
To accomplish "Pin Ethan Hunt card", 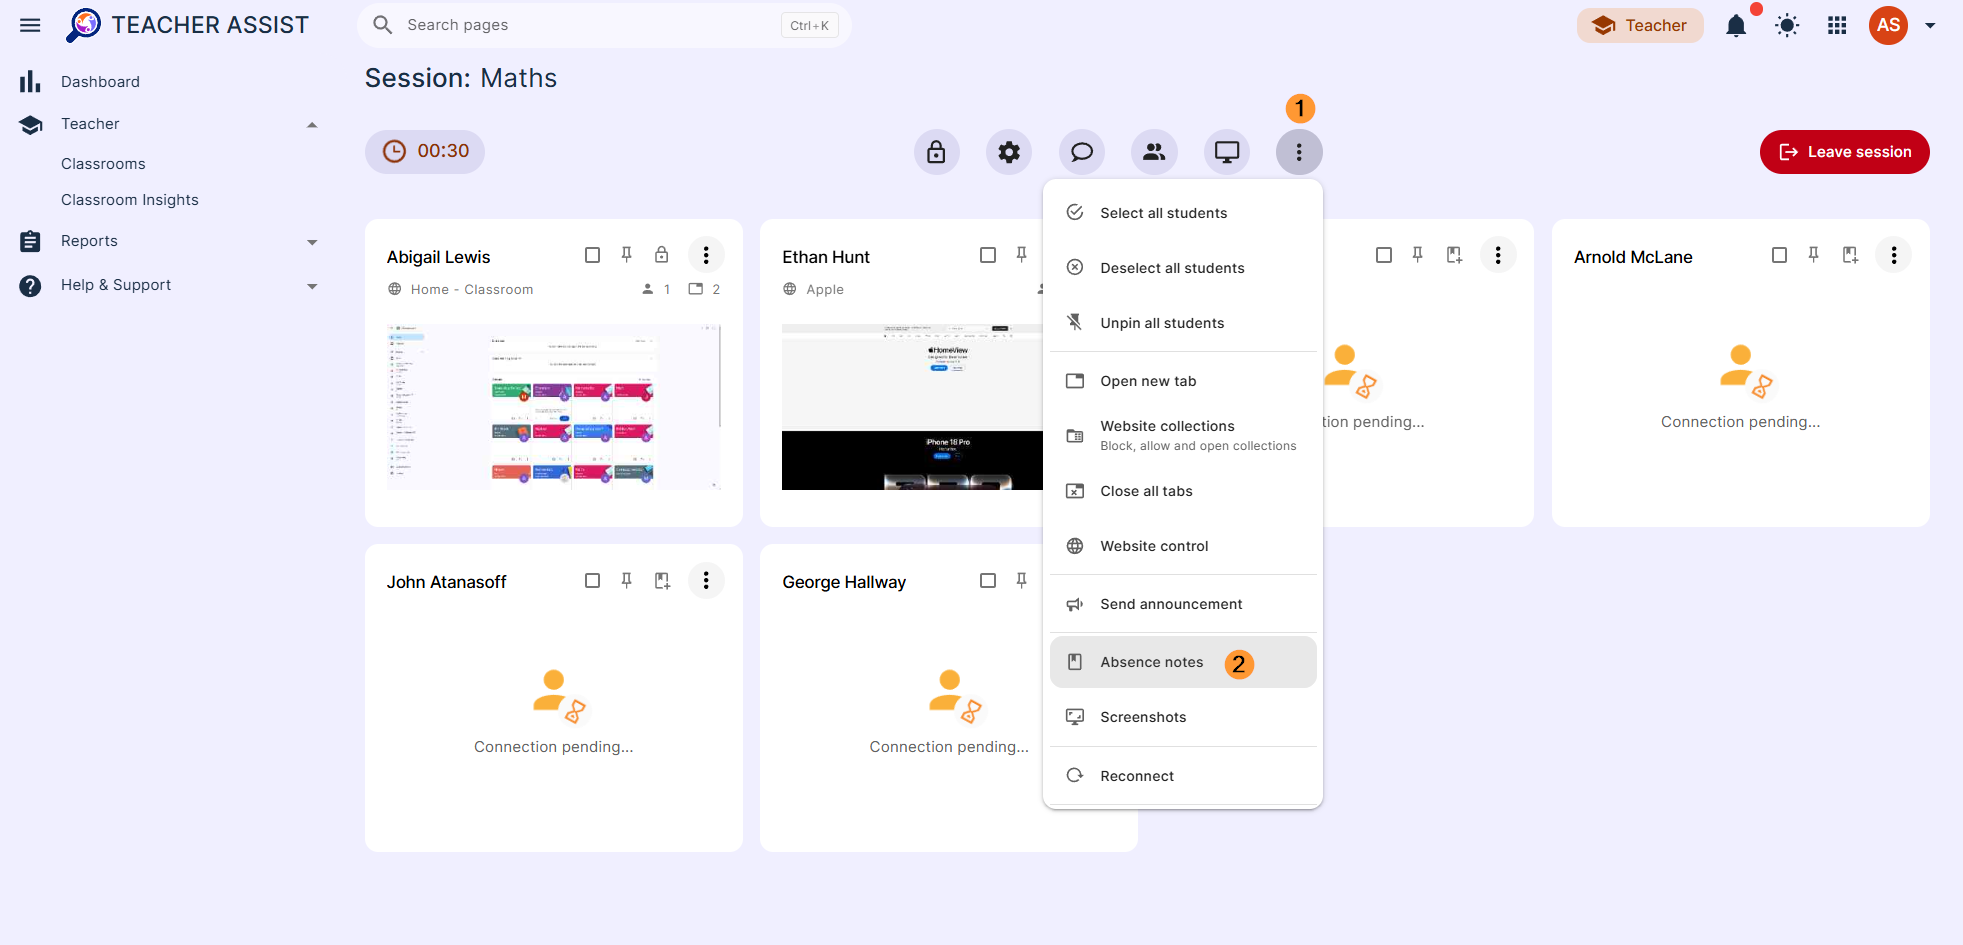I will click(x=1022, y=255).
